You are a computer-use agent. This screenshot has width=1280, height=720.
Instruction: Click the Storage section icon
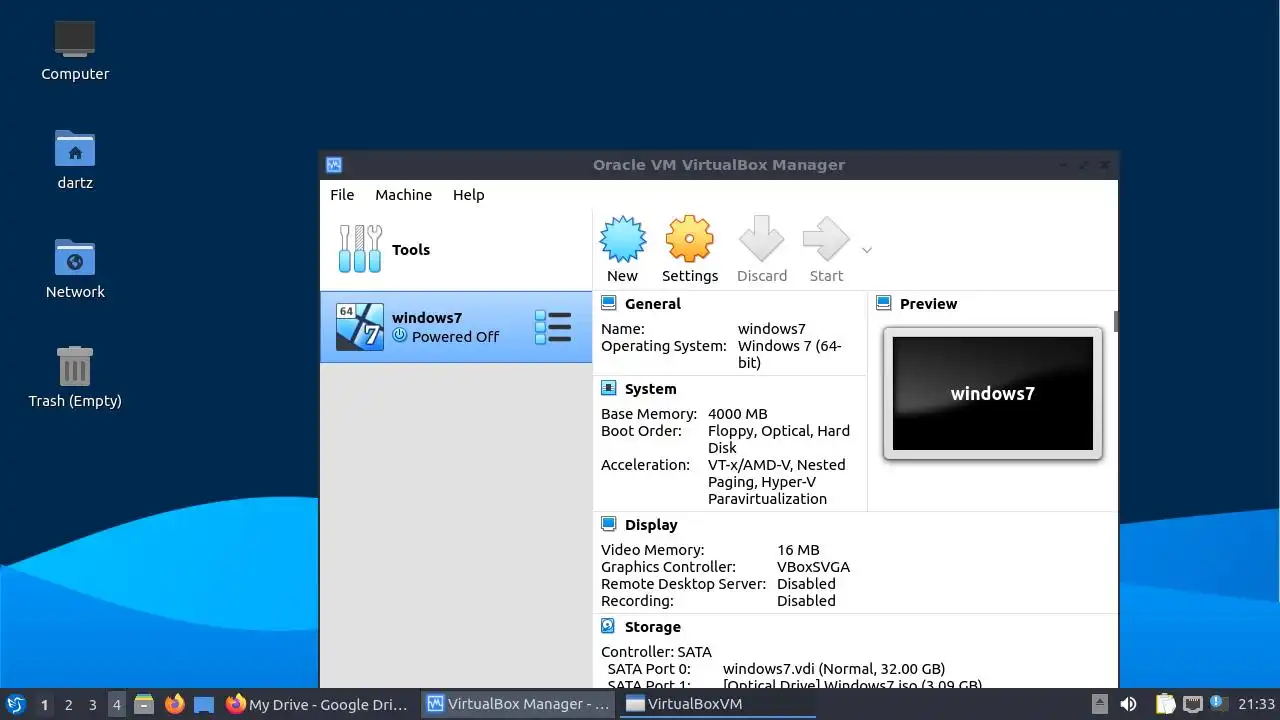point(608,626)
